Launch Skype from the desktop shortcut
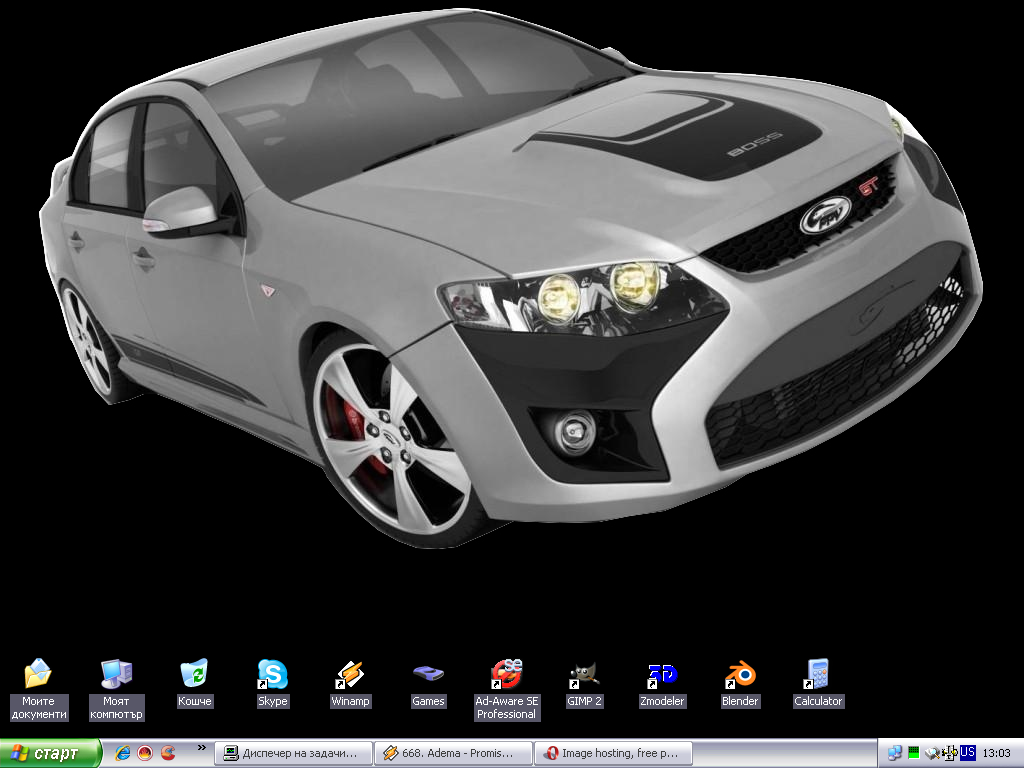Viewport: 1024px width, 768px height. click(x=272, y=674)
